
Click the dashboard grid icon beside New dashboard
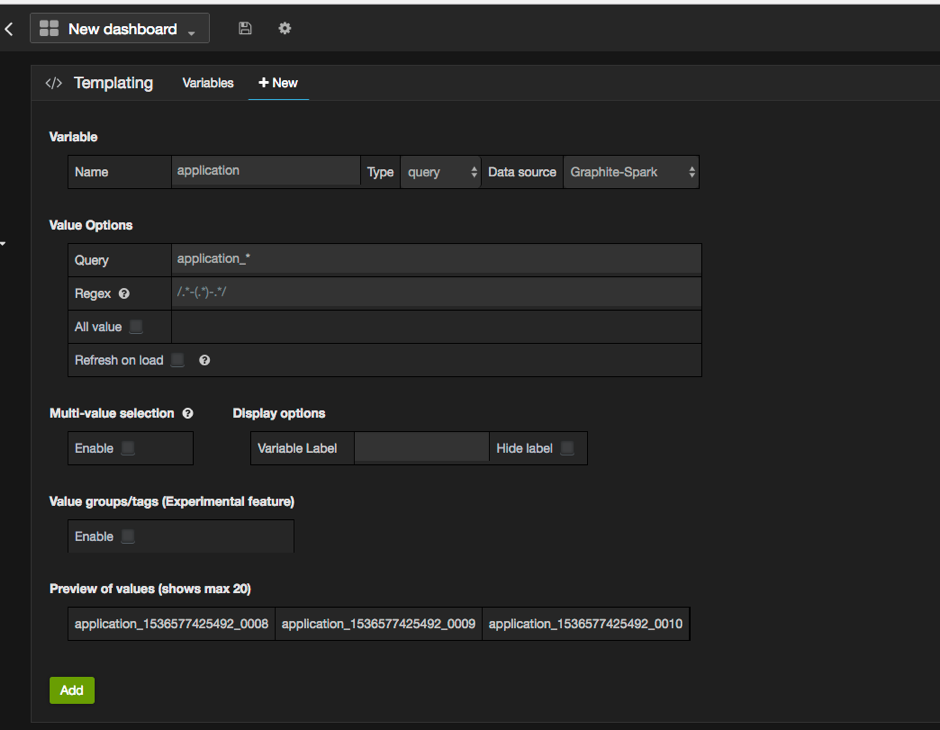[49, 29]
